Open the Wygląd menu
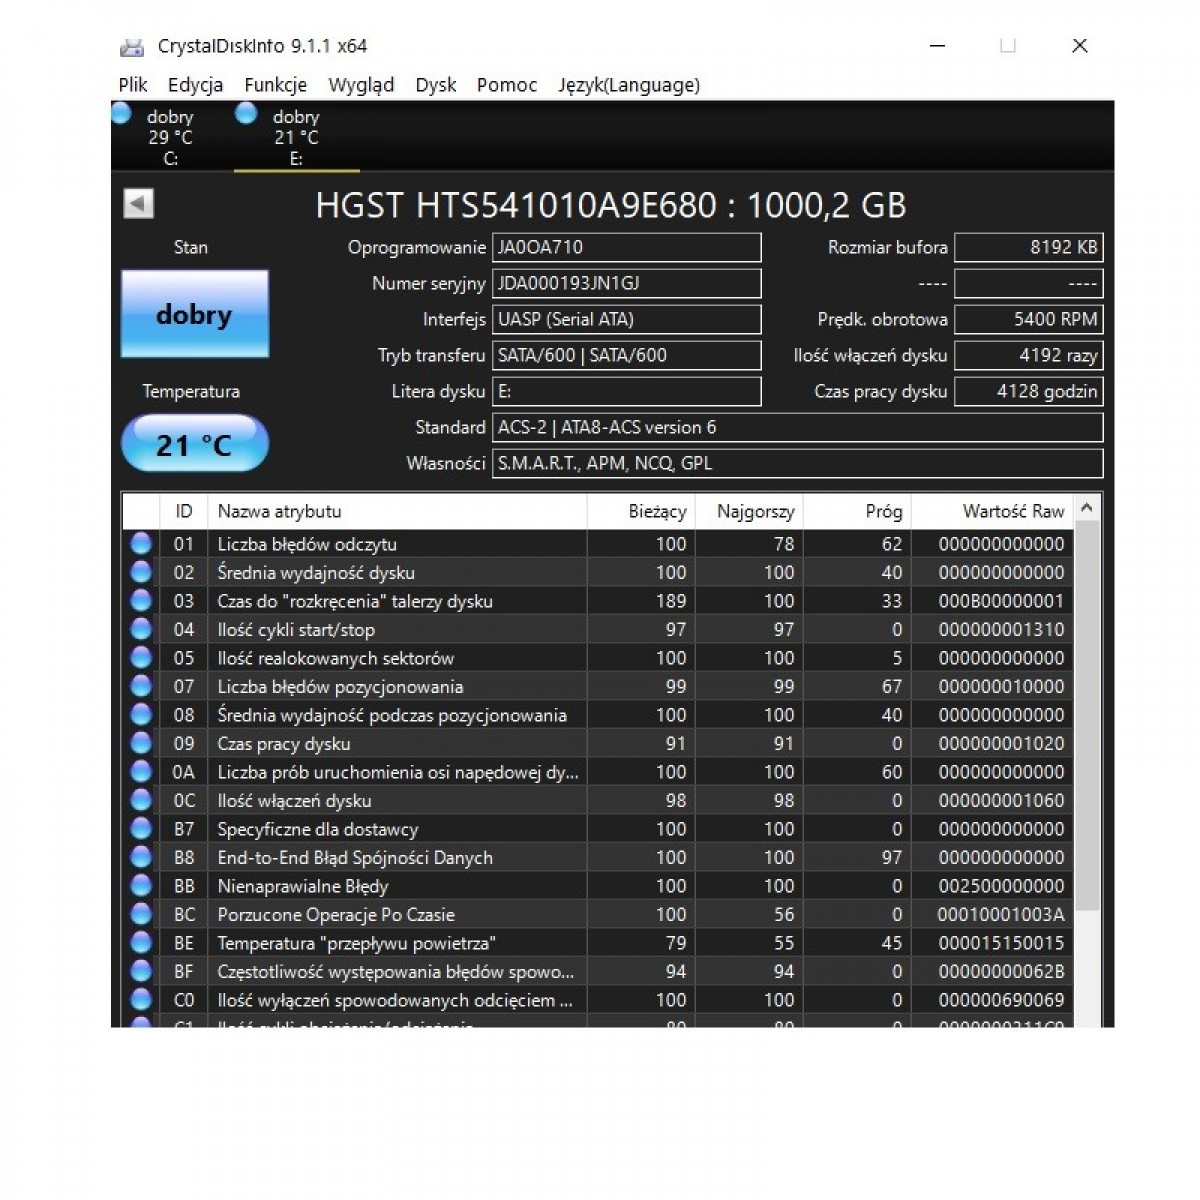The height and width of the screenshot is (1200, 1200). (x=361, y=85)
